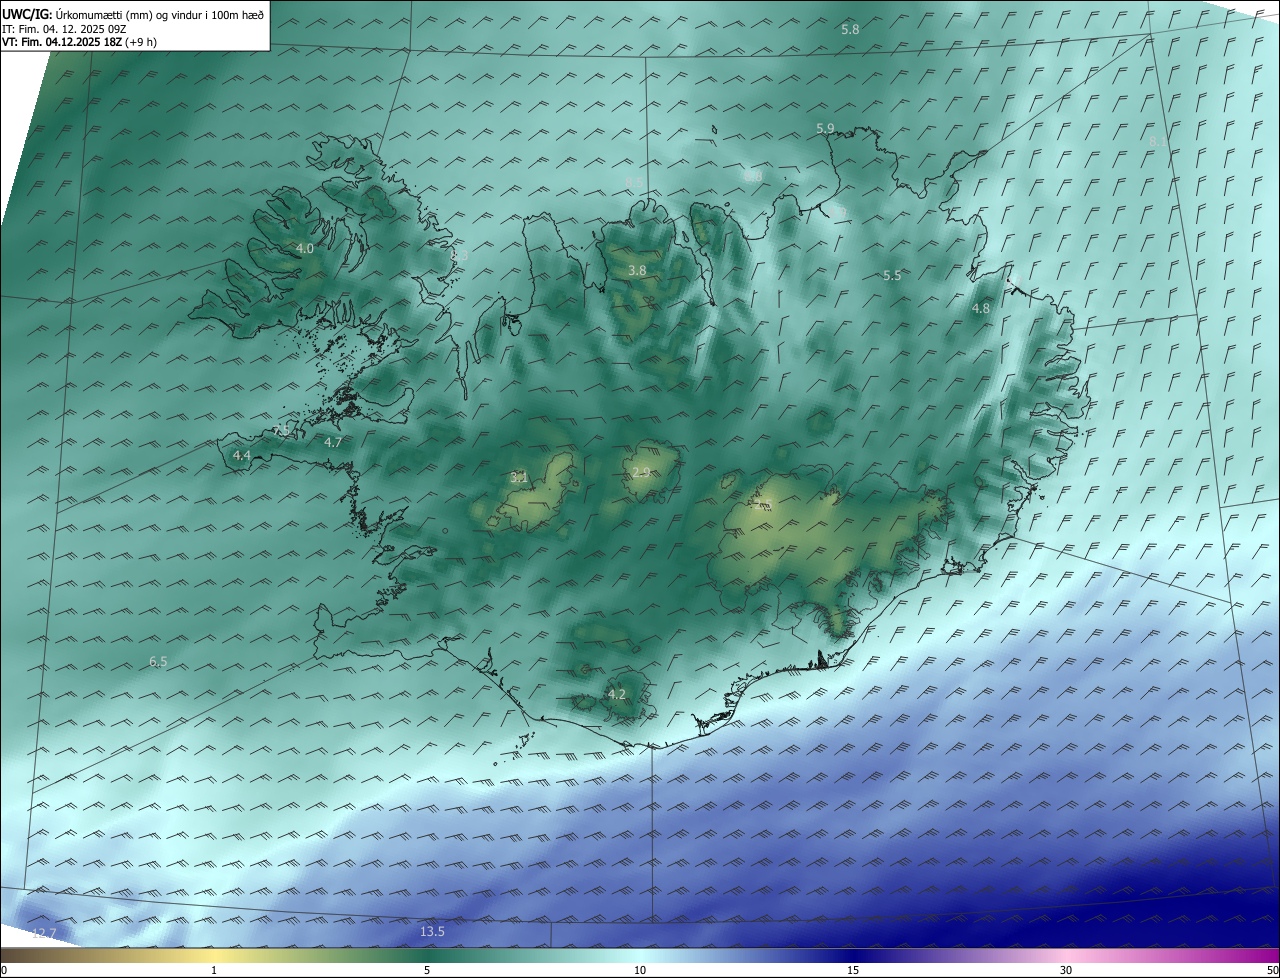This screenshot has width=1280, height=978.
Task: Click the 5.9 value on the northeast coast
Action: pos(825,128)
